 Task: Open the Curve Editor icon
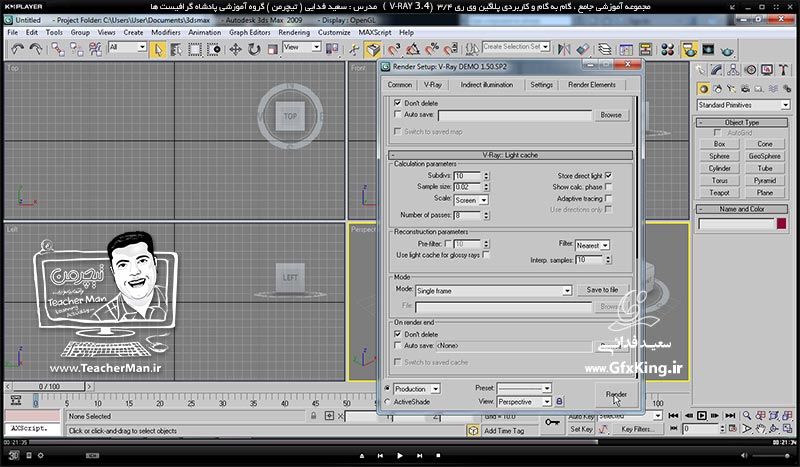[626, 49]
